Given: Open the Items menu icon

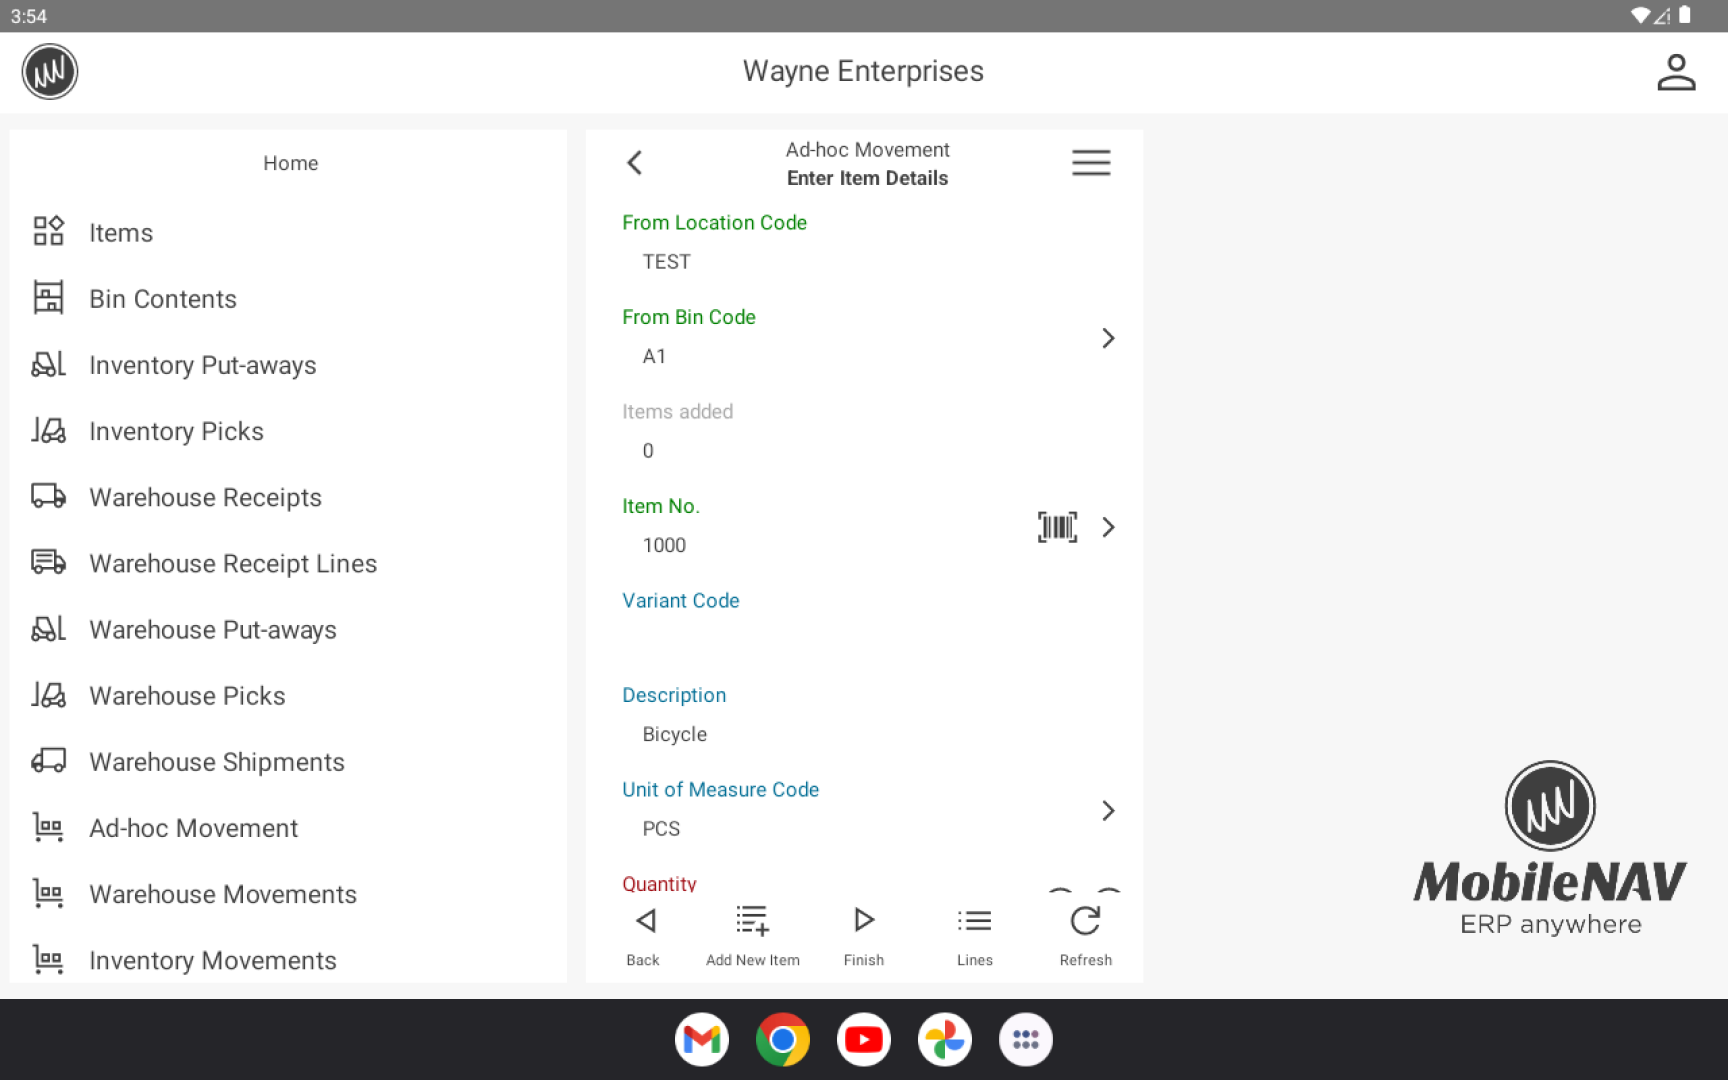Looking at the screenshot, I should click(48, 231).
